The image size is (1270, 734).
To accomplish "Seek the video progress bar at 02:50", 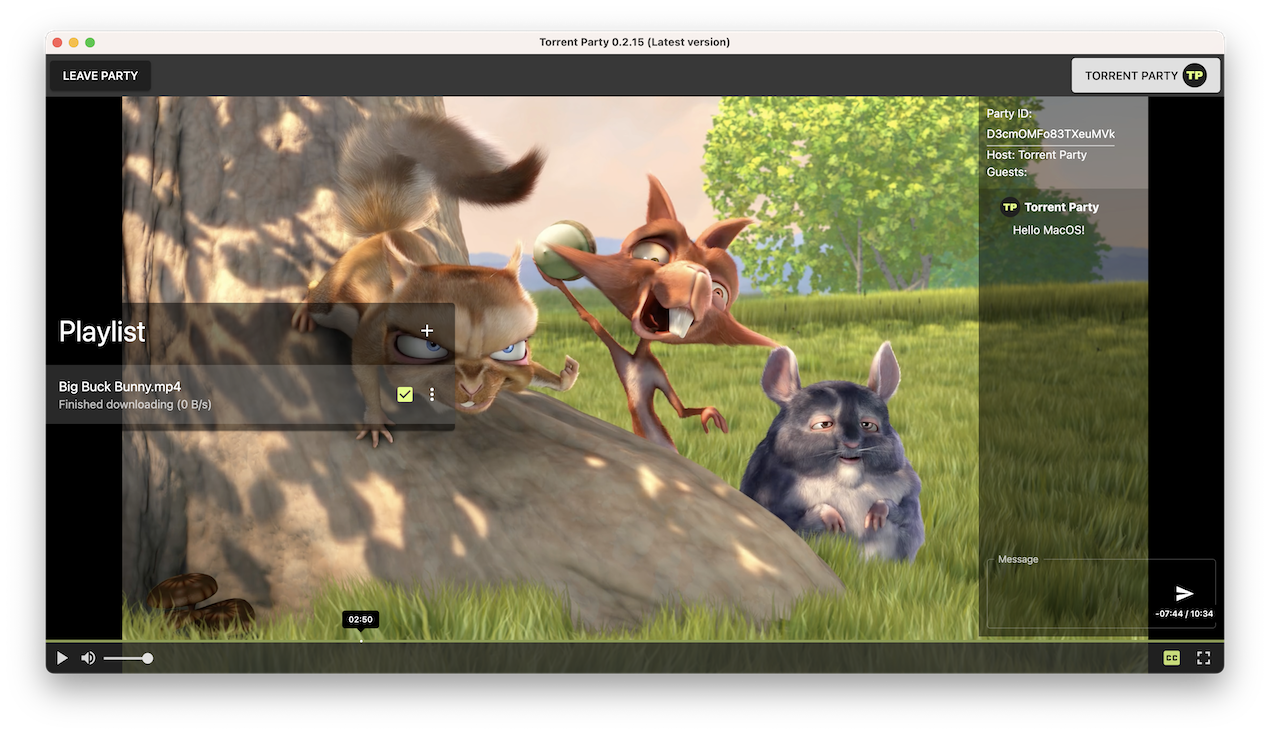I will click(361, 641).
